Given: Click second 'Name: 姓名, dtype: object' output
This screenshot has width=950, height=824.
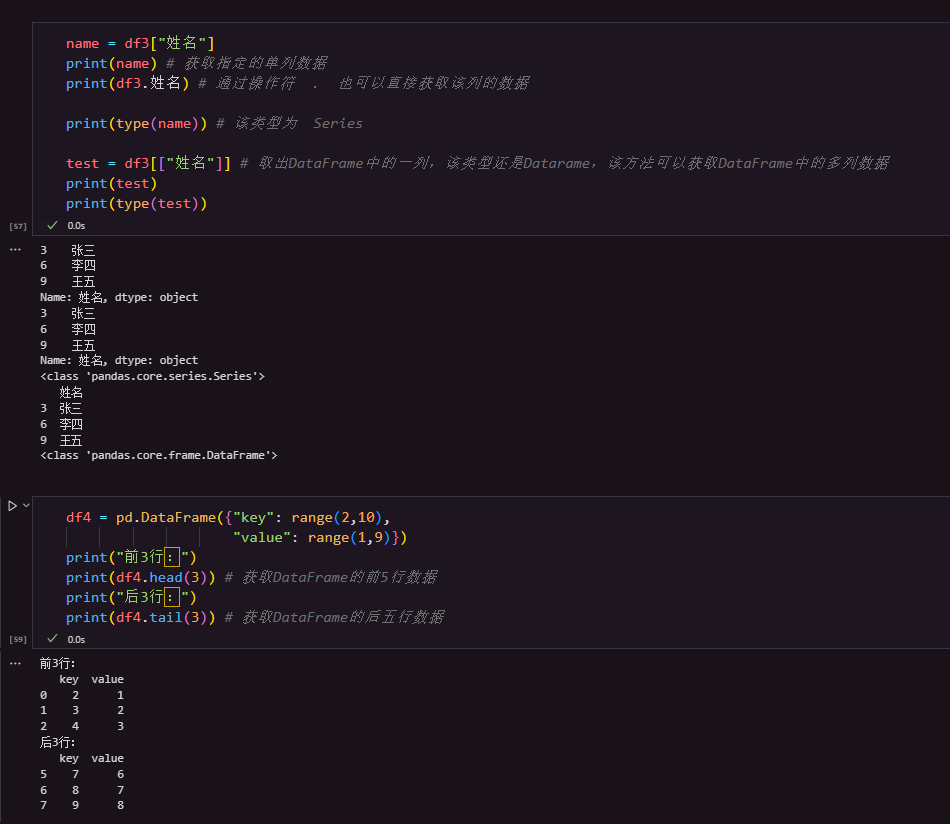Looking at the screenshot, I should tap(119, 360).
